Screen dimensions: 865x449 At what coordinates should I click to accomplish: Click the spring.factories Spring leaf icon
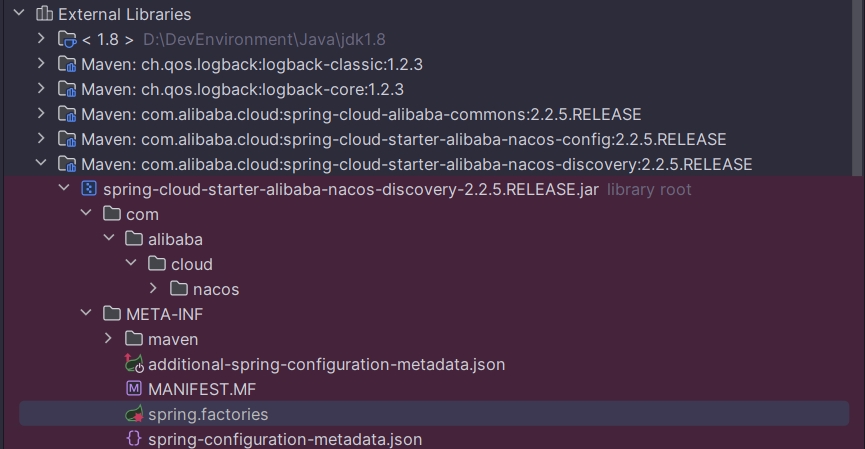click(134, 414)
